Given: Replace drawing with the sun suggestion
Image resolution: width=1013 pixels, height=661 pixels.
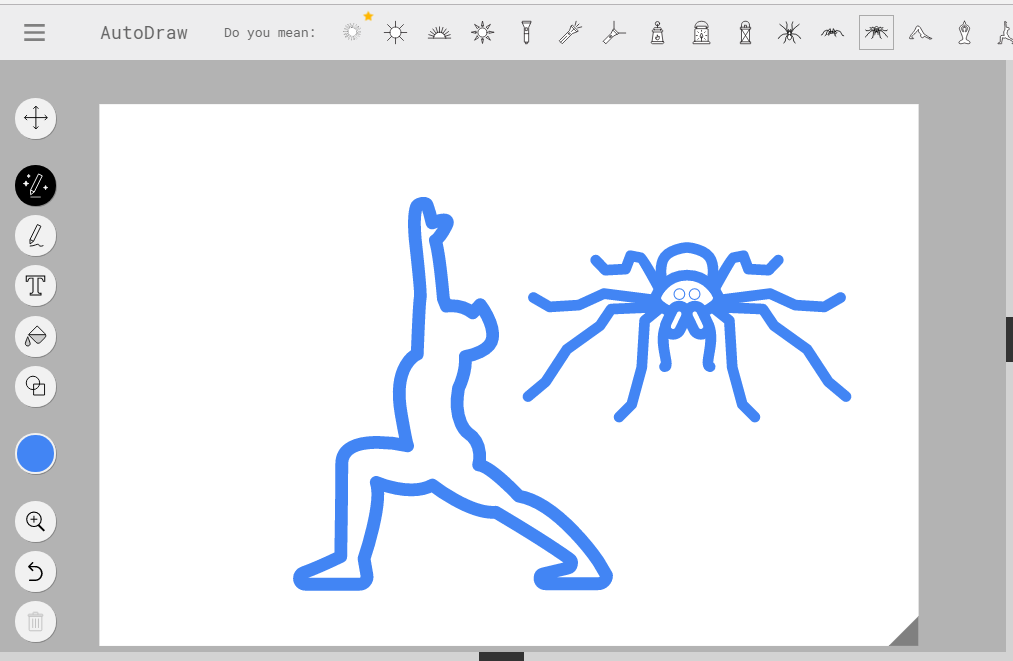Looking at the screenshot, I should [x=395, y=31].
